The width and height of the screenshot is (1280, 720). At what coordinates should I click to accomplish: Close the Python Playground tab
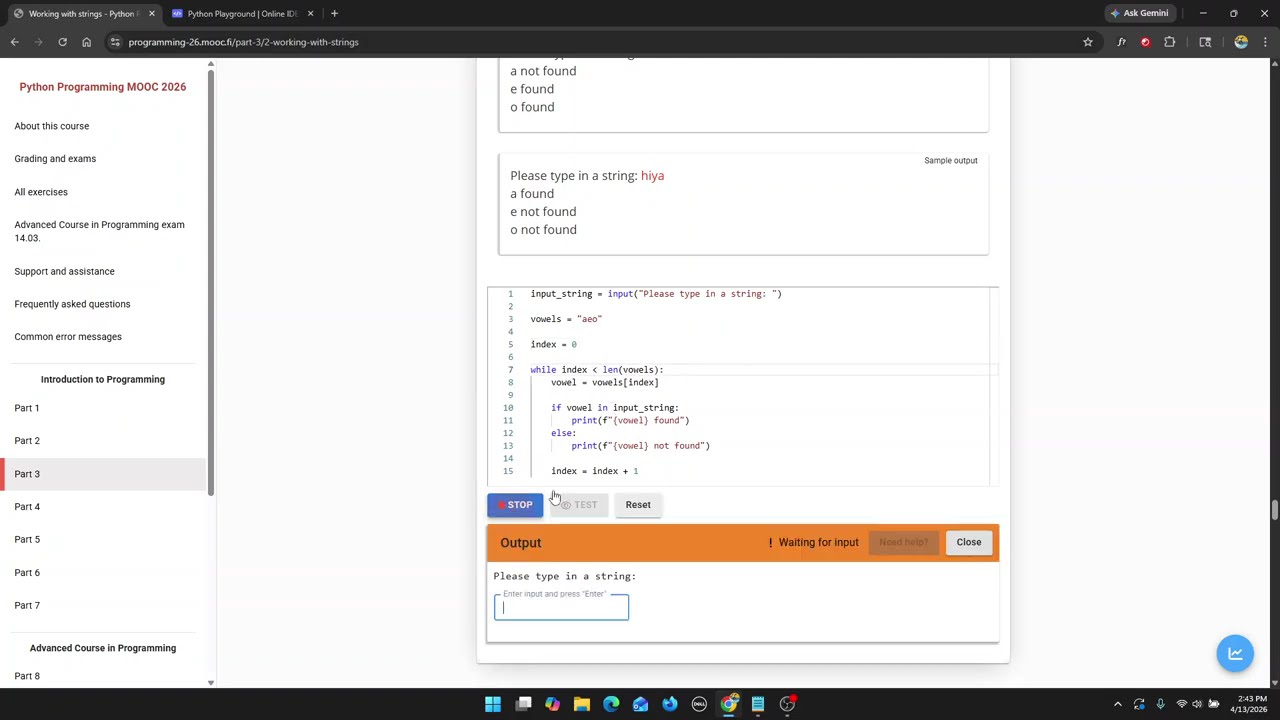click(310, 13)
